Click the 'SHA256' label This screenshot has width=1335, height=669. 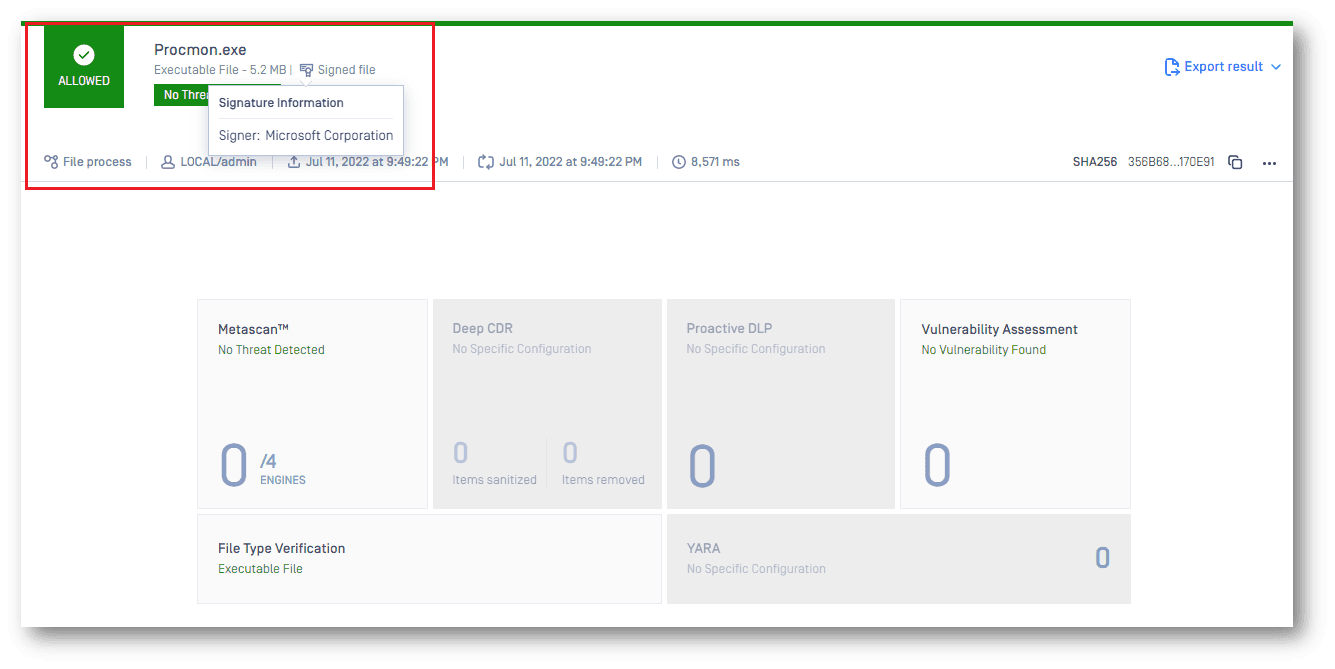(x=1095, y=162)
